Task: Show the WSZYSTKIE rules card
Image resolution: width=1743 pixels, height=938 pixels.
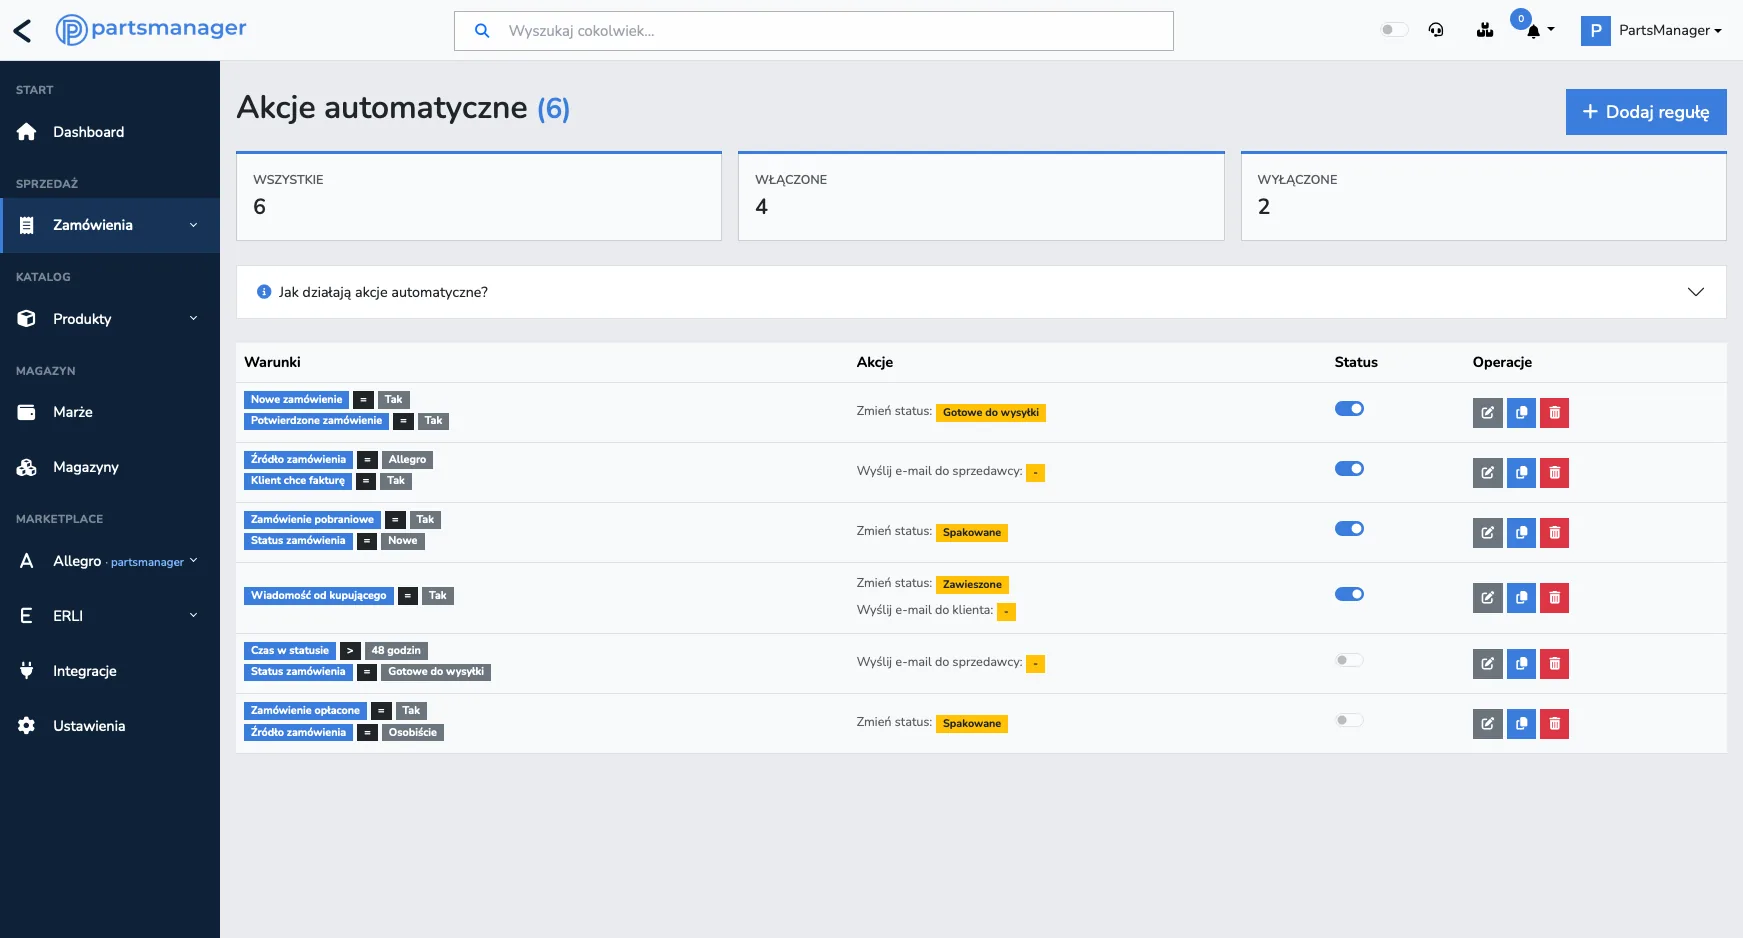Action: [479, 196]
